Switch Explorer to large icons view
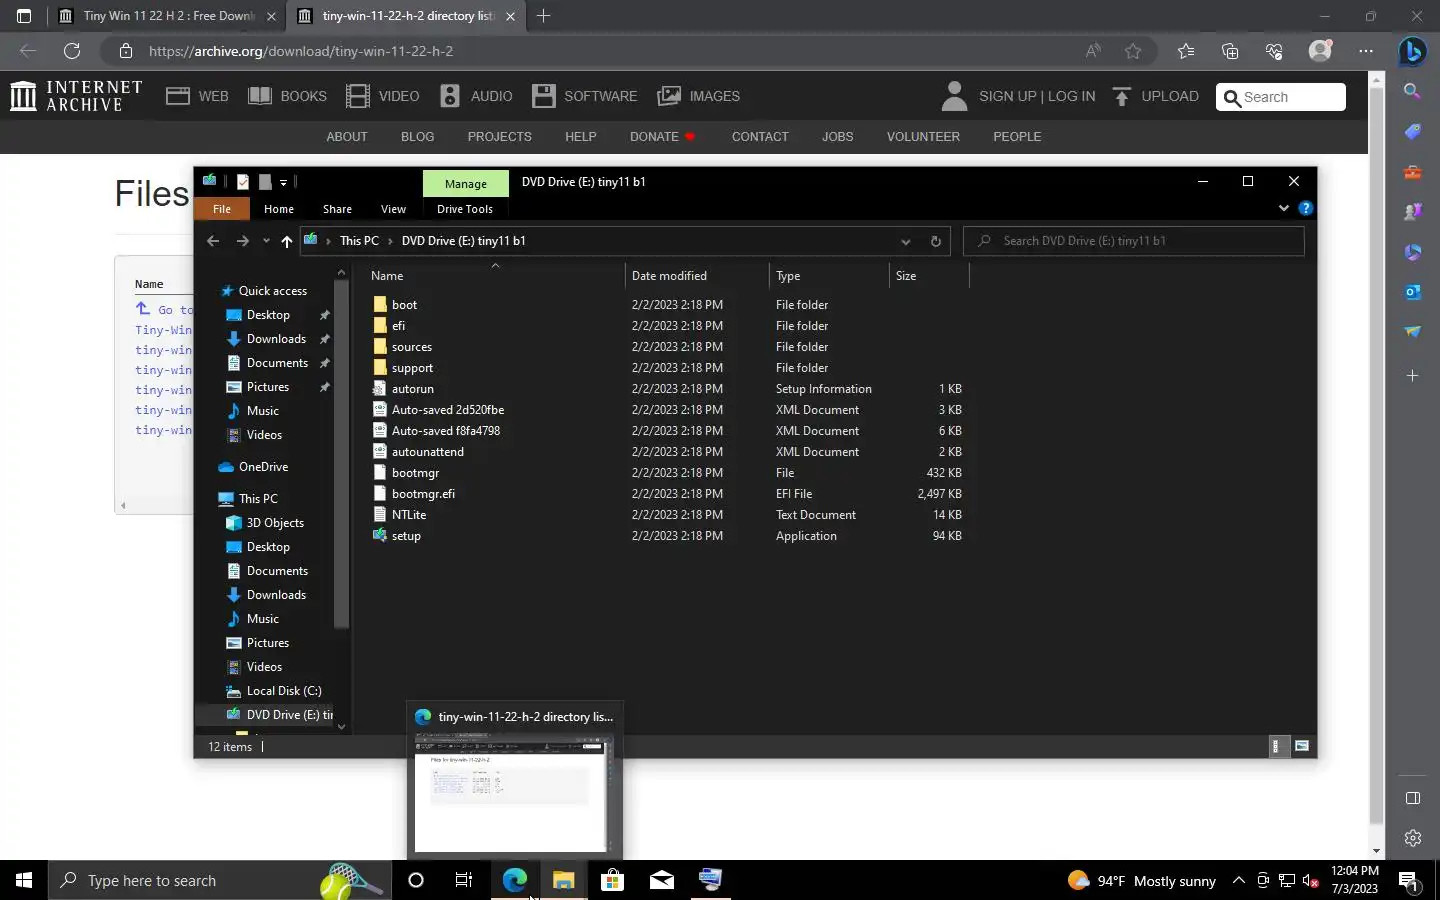This screenshot has height=900, width=1440. click(1302, 746)
